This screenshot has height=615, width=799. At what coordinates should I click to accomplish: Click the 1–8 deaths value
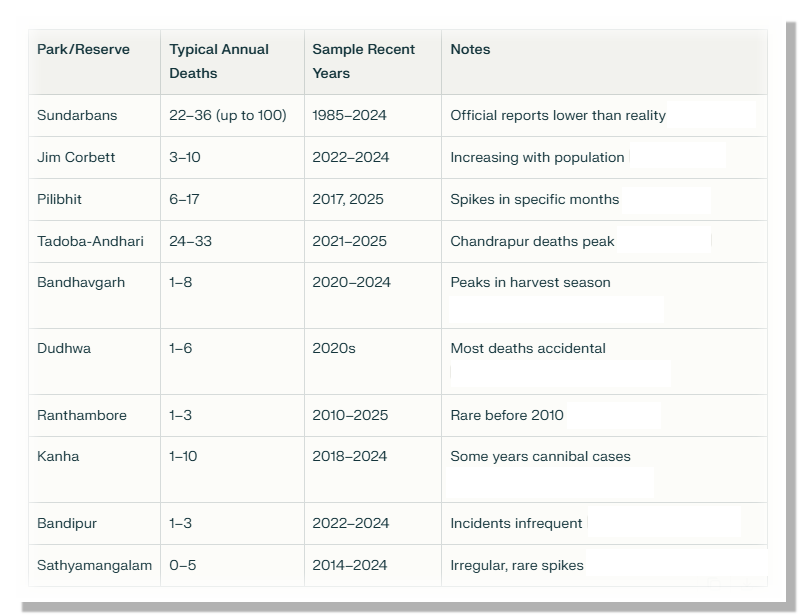pyautogui.click(x=180, y=282)
